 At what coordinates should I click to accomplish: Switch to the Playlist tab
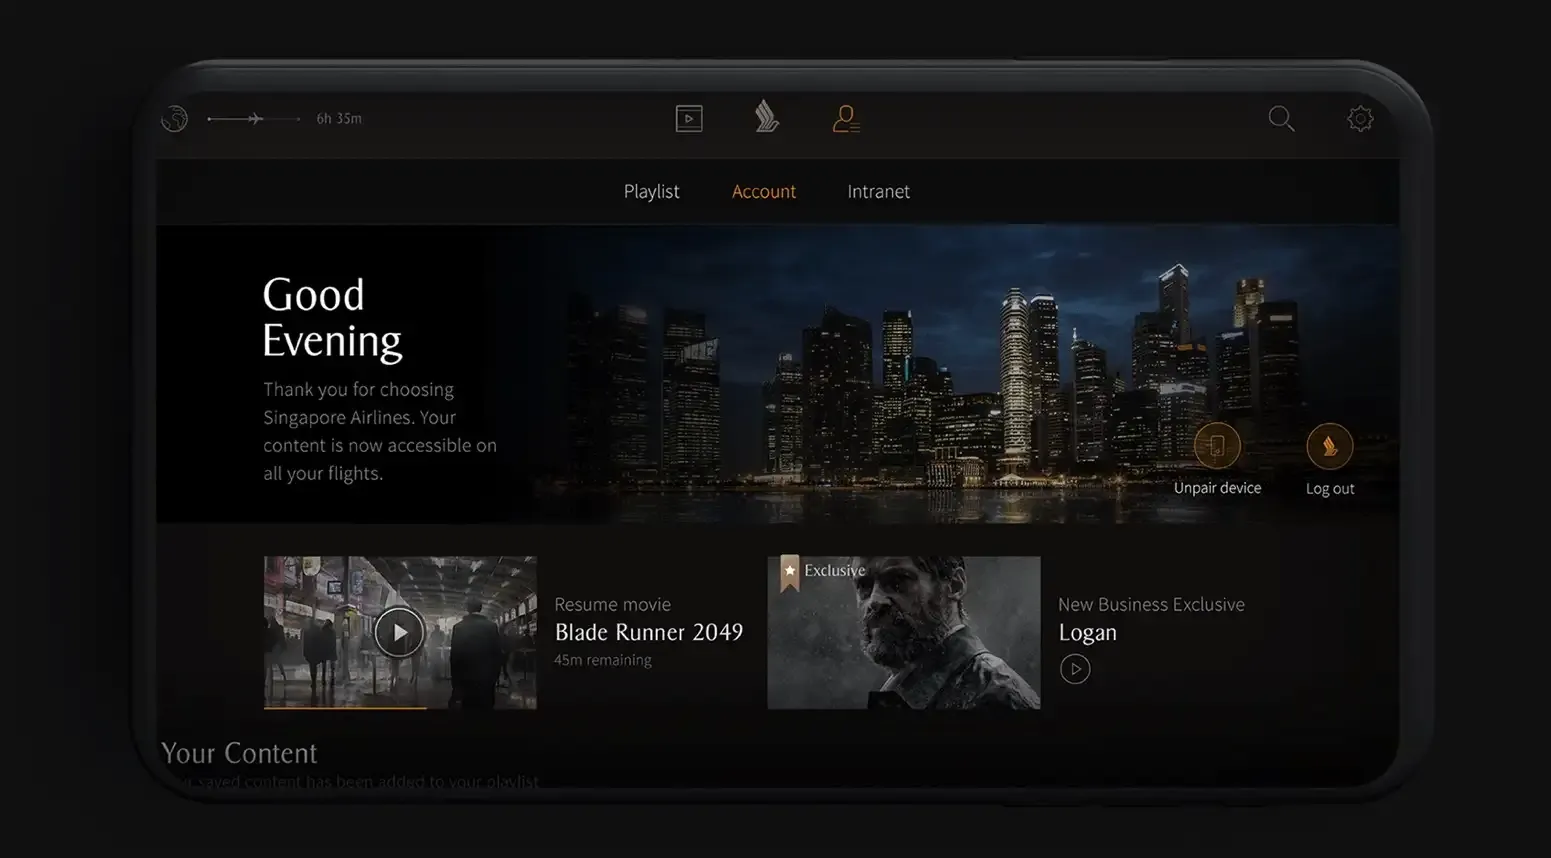point(651,191)
